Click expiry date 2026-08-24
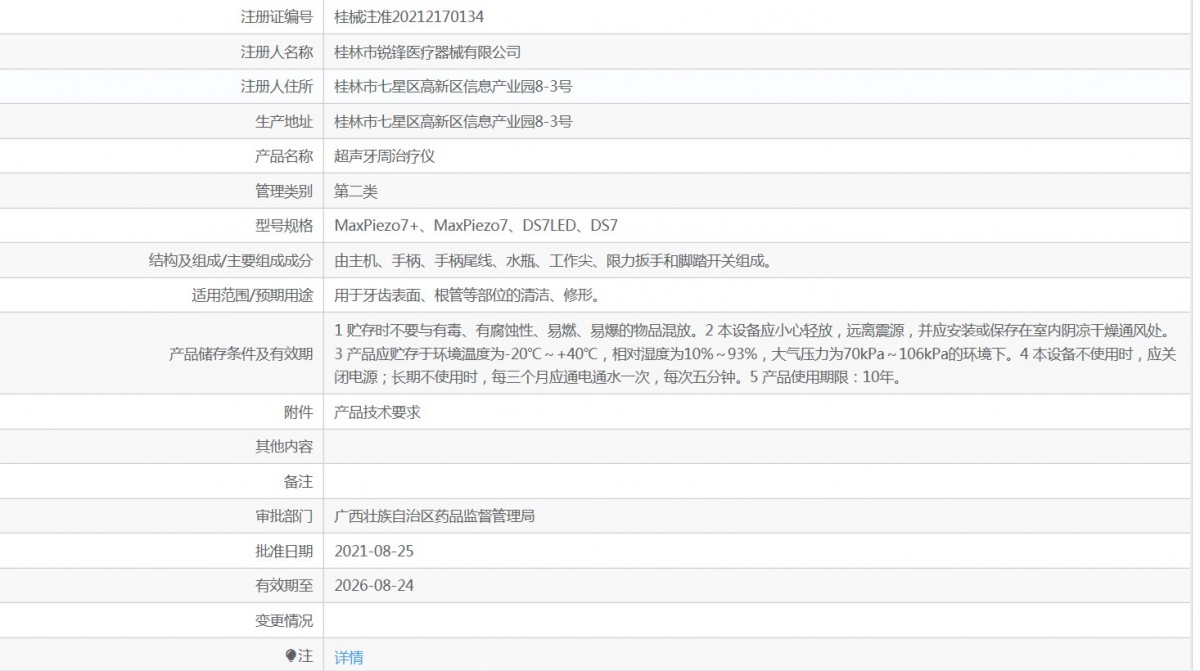Image resolution: width=1200 pixels, height=671 pixels. 374,586
